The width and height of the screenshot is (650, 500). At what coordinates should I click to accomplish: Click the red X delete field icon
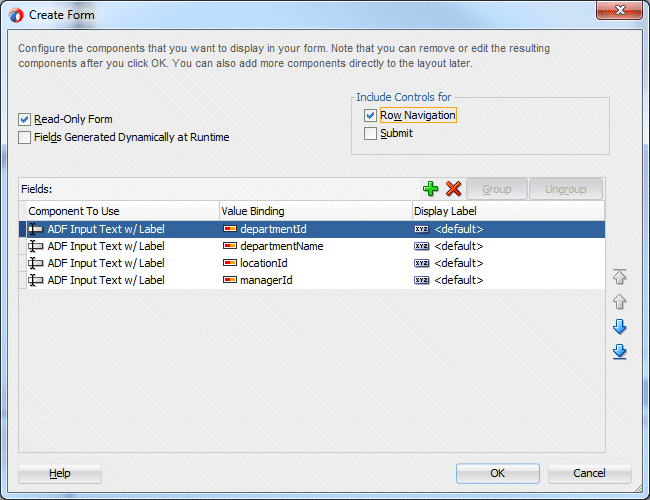point(453,189)
